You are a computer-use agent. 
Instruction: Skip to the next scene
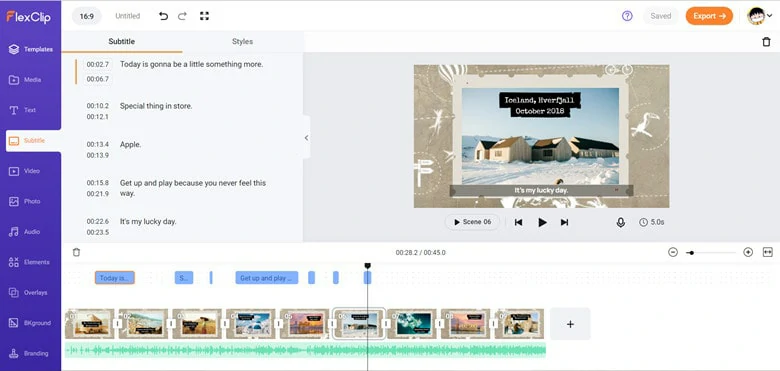click(564, 222)
